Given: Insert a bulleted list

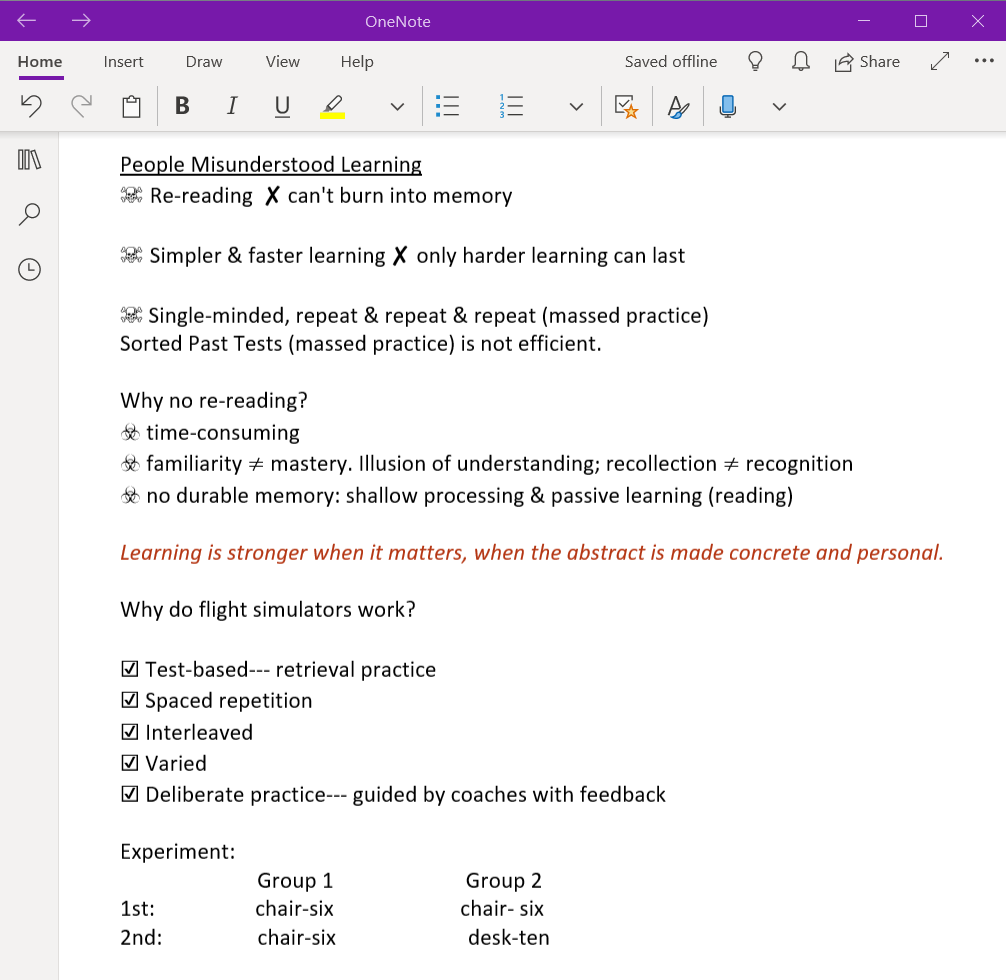Looking at the screenshot, I should 447,106.
